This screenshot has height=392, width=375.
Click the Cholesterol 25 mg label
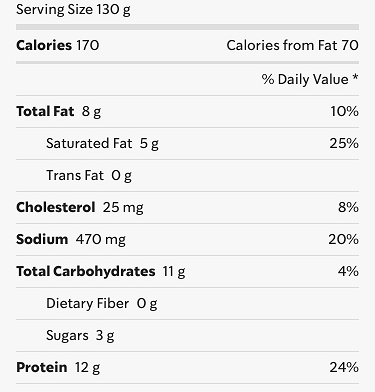tap(80, 207)
